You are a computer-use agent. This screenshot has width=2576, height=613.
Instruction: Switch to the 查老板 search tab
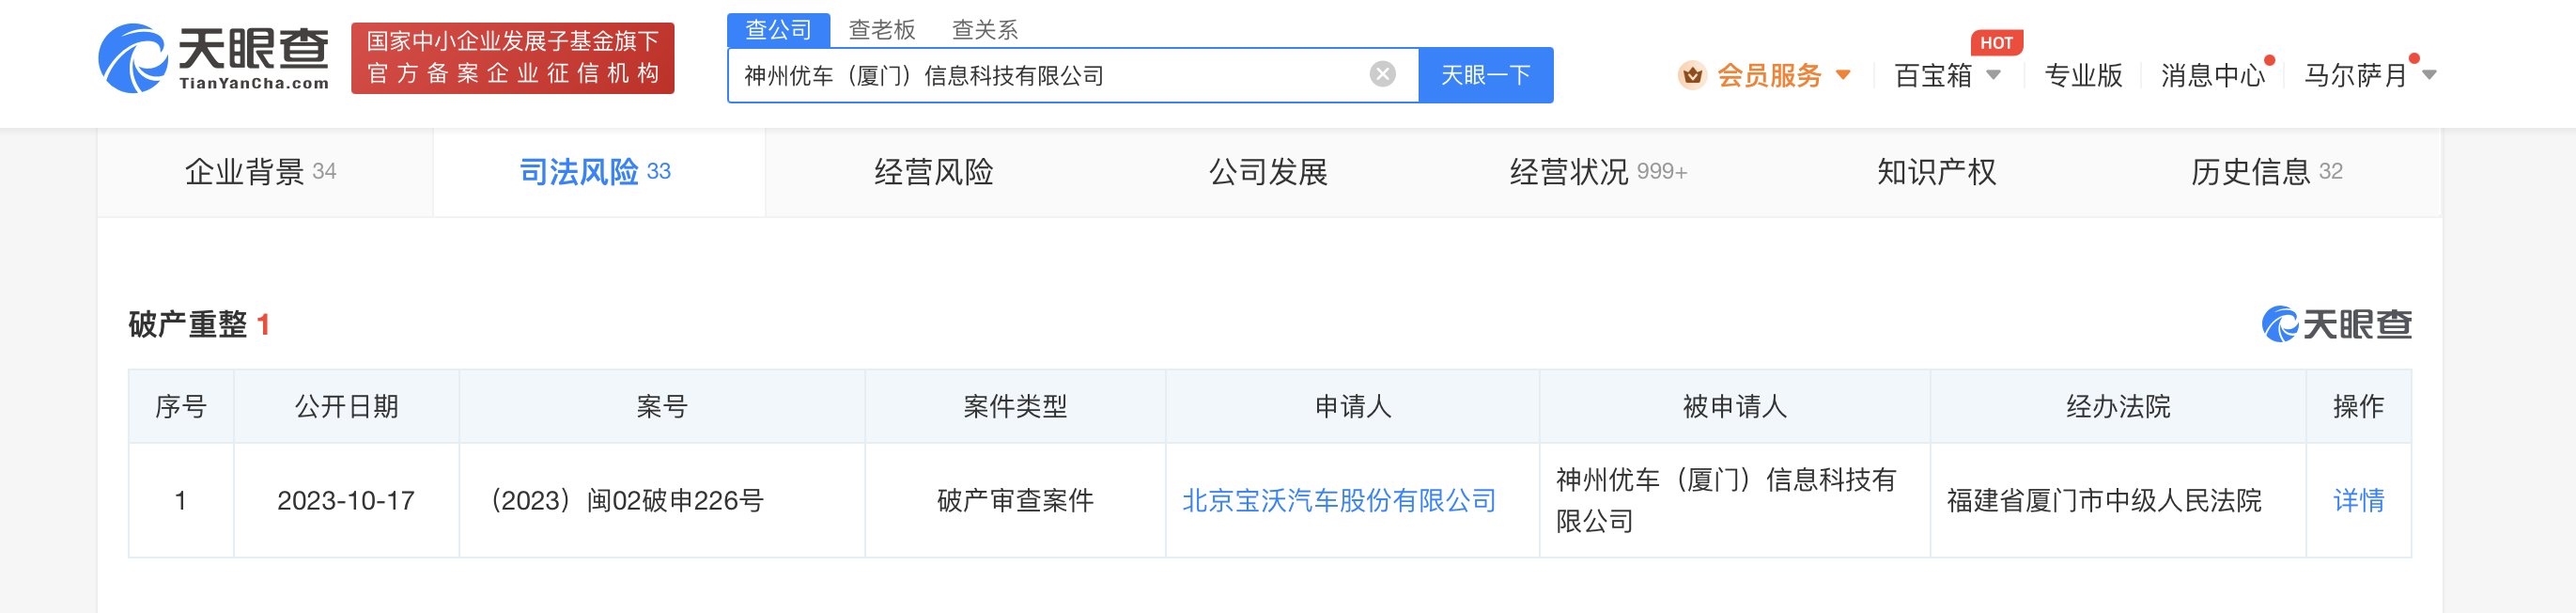[881, 30]
